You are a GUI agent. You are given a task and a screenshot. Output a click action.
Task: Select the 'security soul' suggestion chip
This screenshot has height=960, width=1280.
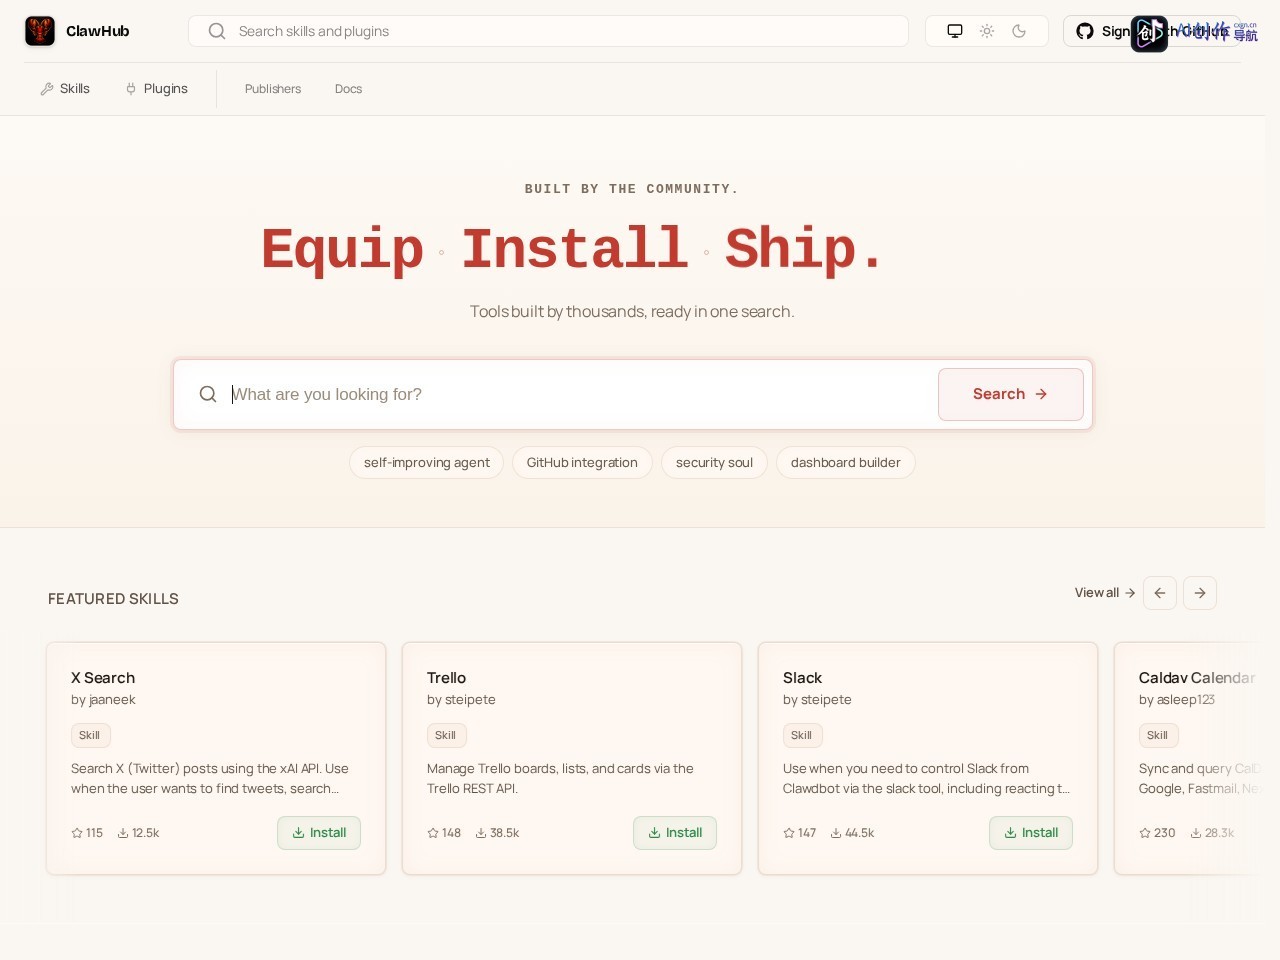pyautogui.click(x=714, y=462)
